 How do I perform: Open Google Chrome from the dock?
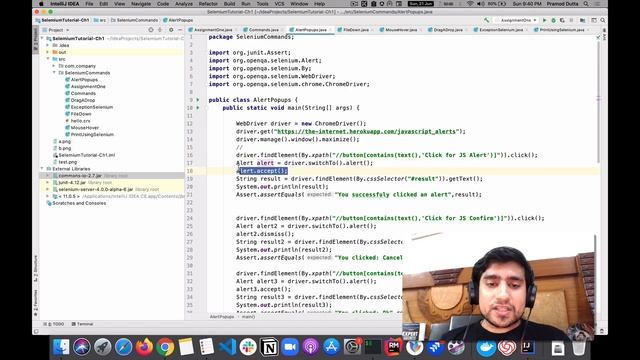click(x=165, y=347)
